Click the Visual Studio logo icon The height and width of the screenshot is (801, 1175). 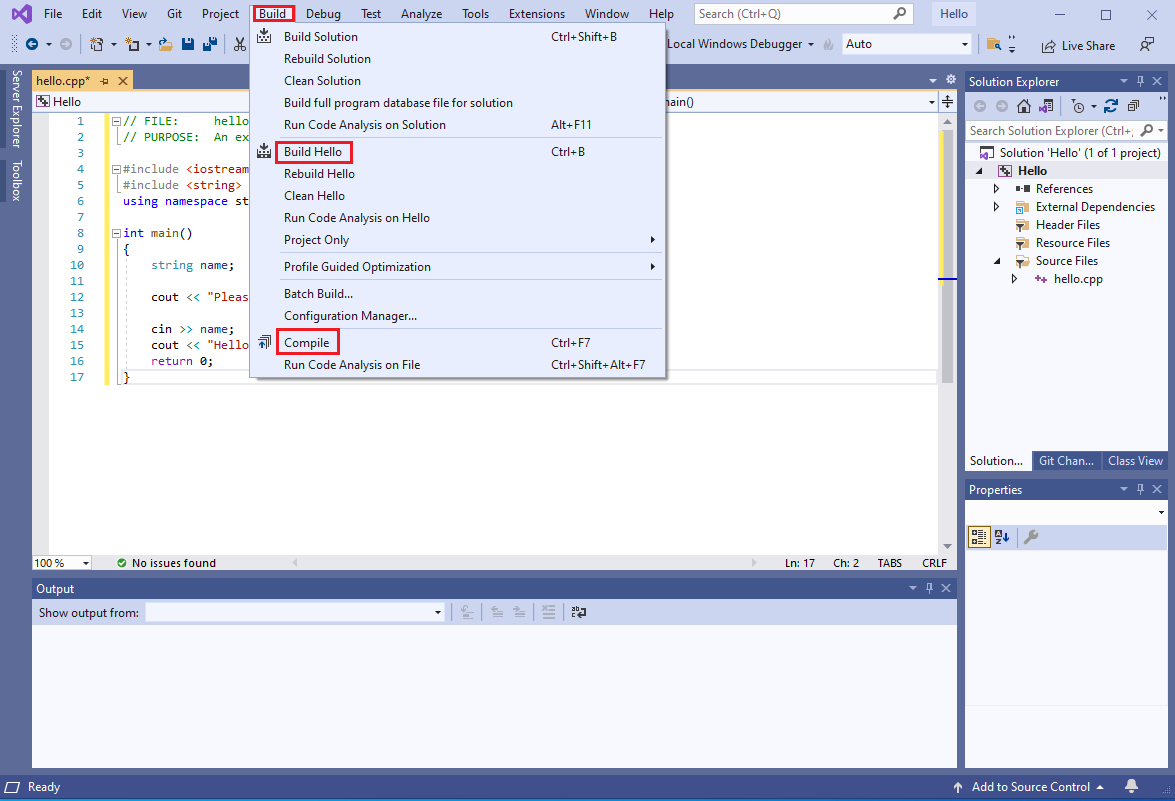point(22,13)
